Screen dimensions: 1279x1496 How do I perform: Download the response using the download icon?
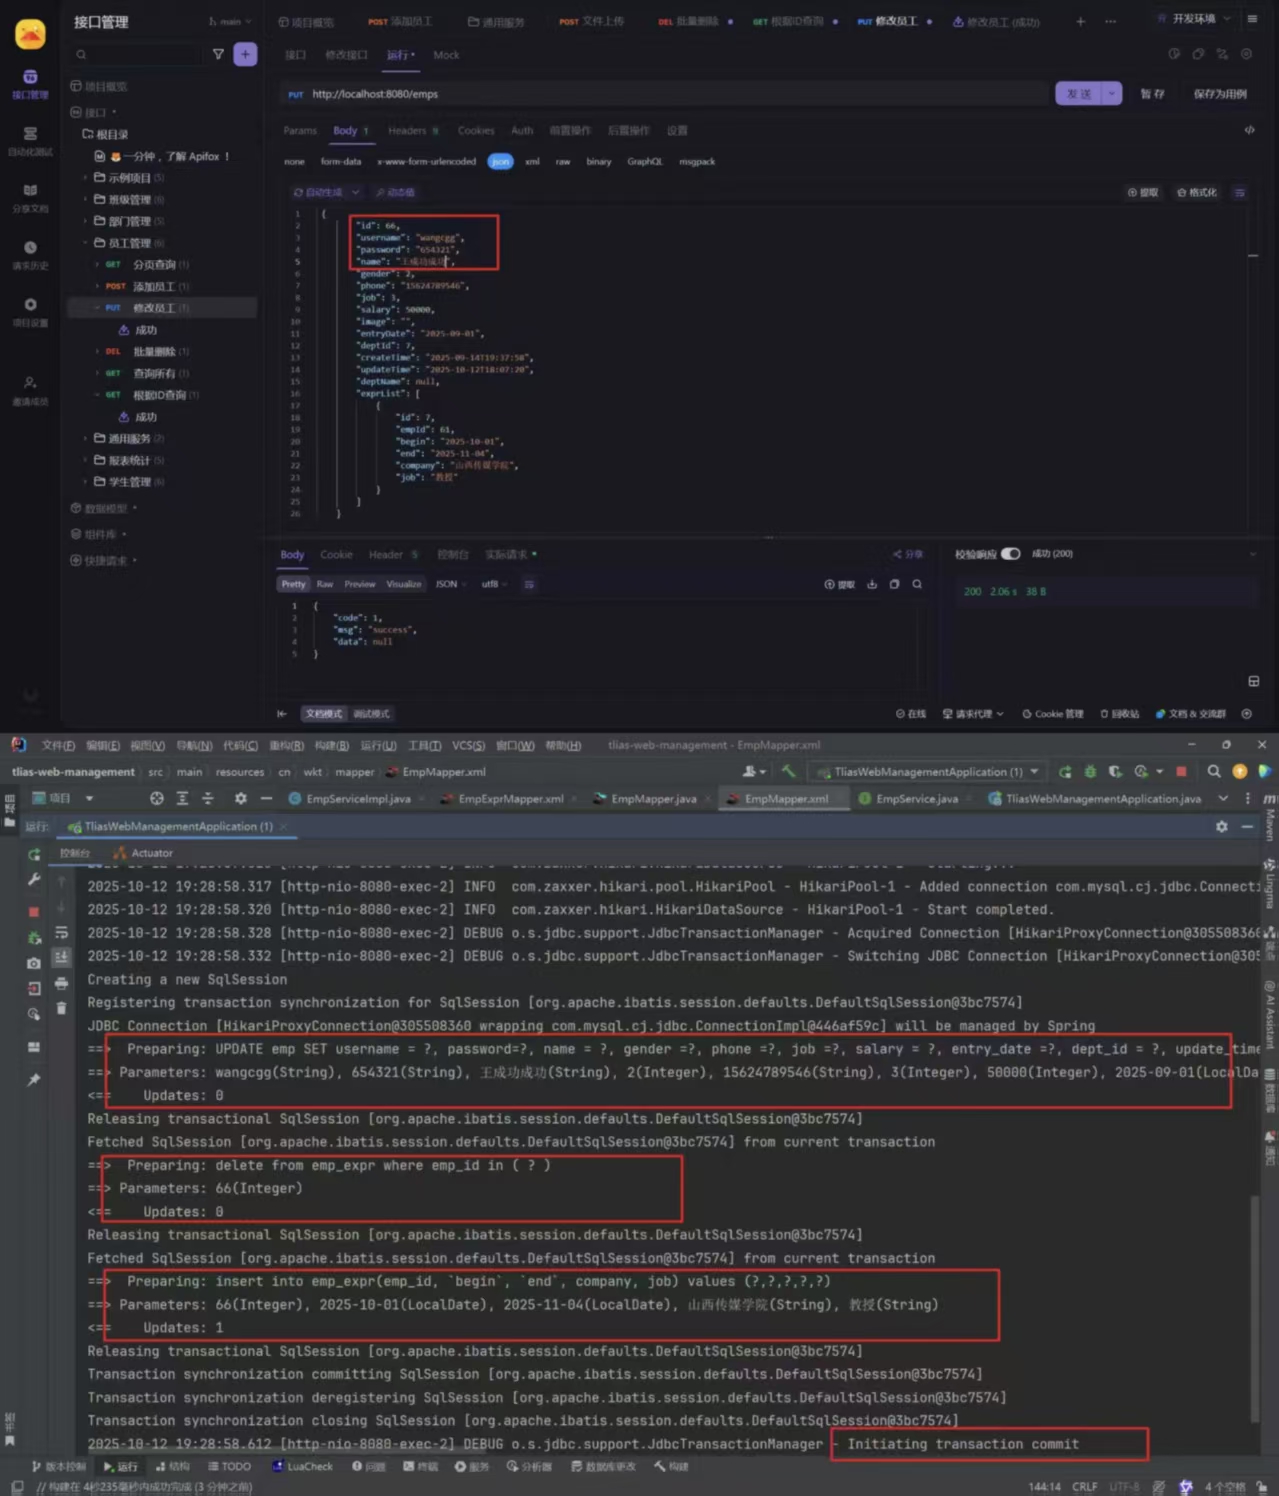872,584
